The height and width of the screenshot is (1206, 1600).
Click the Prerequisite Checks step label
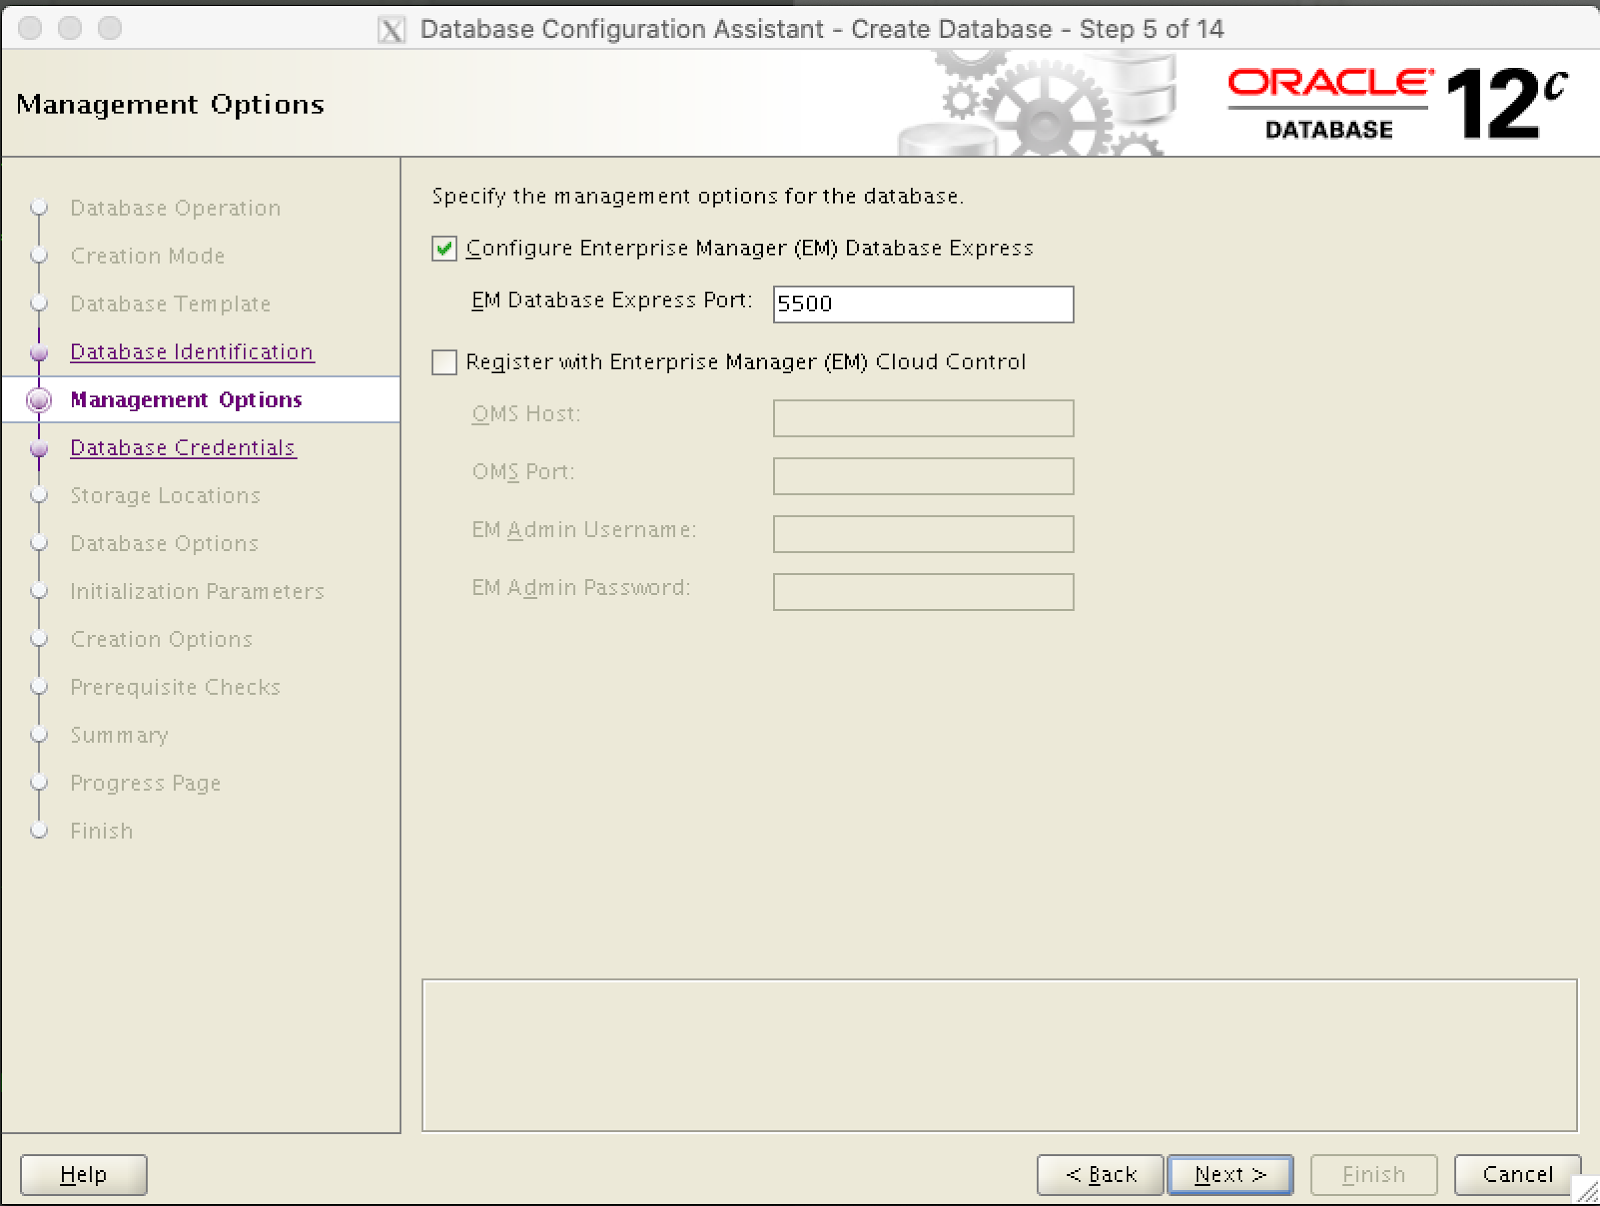176,688
